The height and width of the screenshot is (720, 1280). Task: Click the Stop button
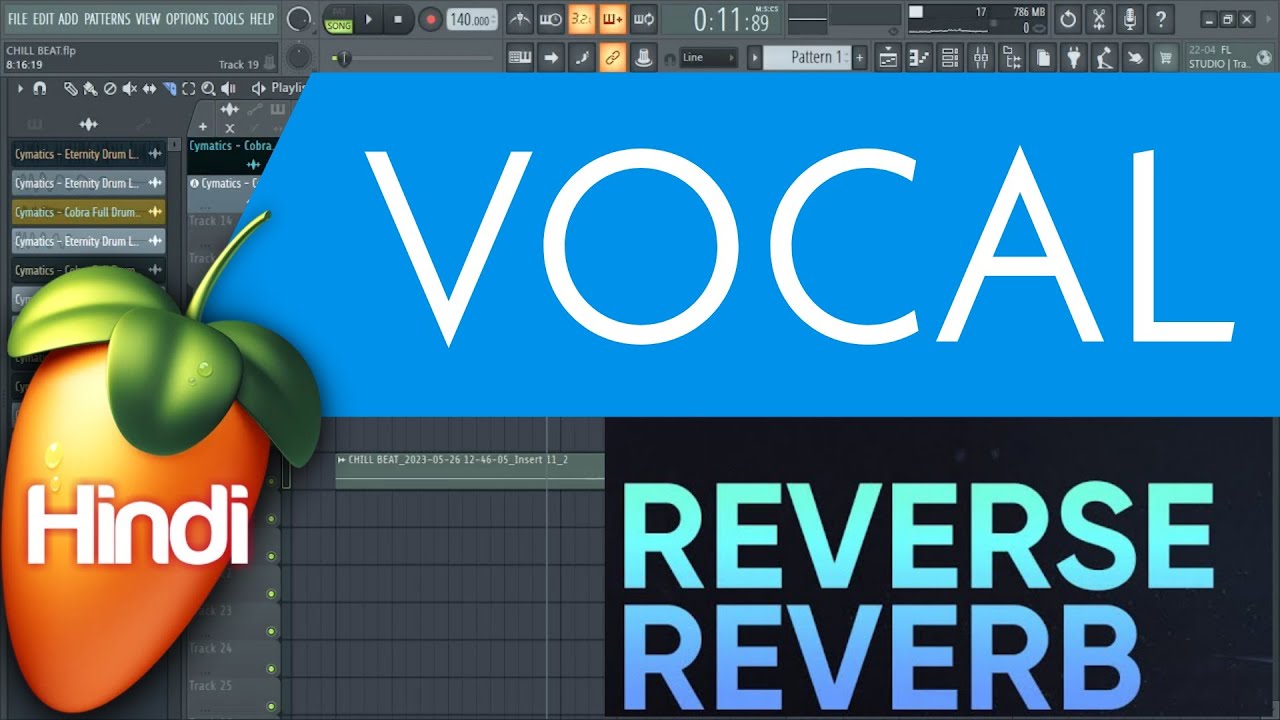(x=398, y=19)
